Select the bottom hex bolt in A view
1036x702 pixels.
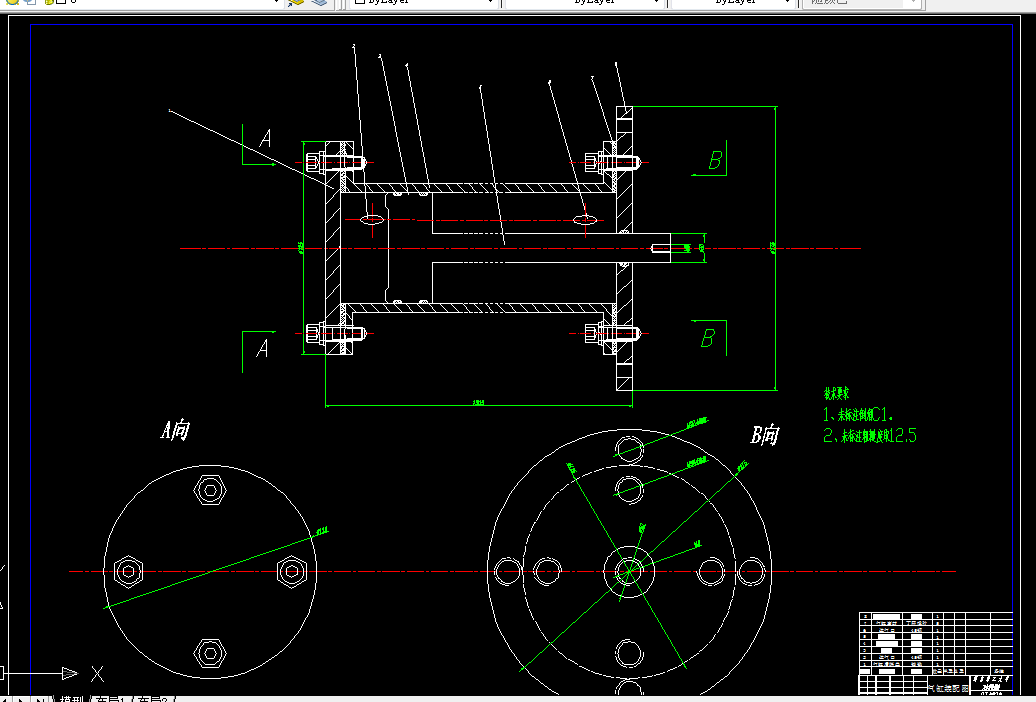[210, 653]
